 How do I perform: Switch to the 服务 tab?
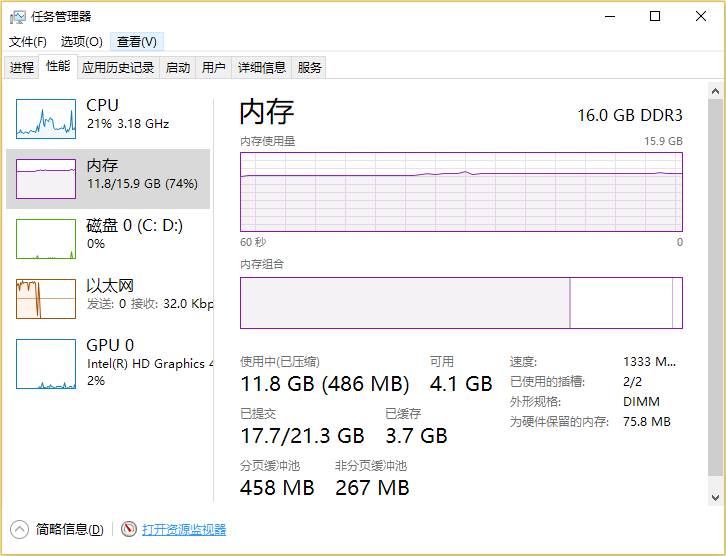(310, 68)
